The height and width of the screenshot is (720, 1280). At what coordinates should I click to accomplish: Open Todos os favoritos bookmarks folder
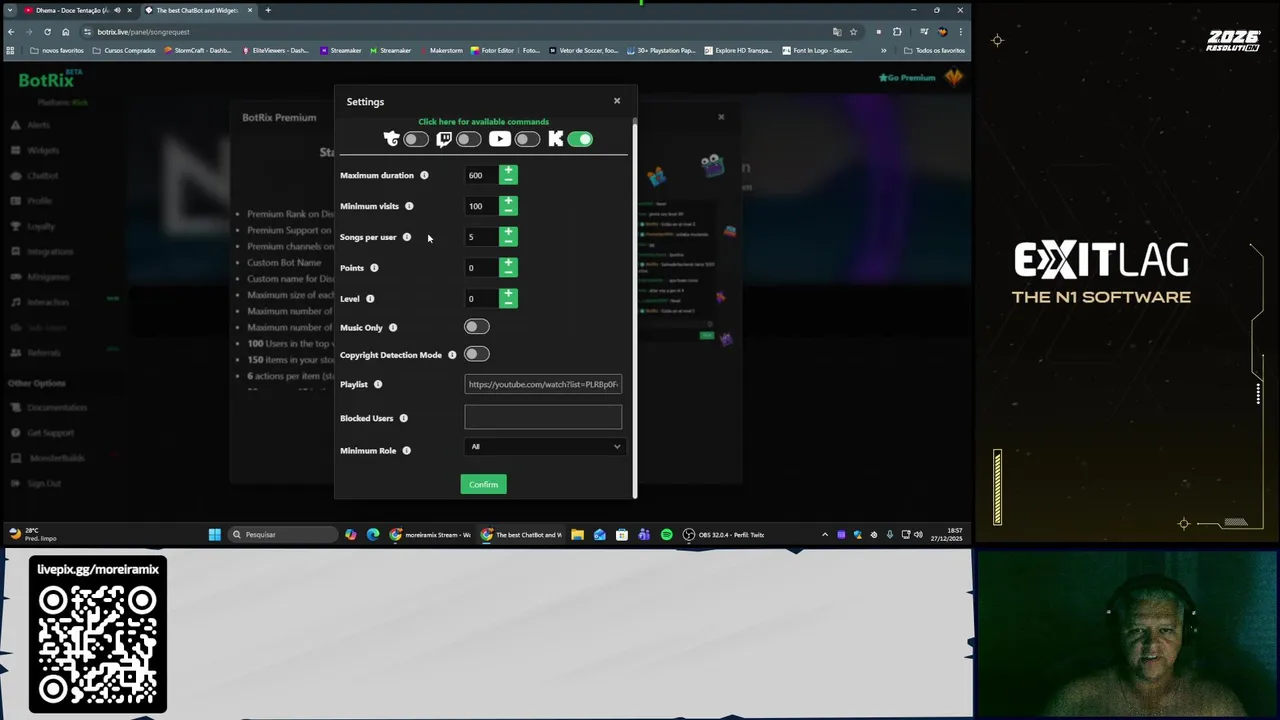(x=934, y=50)
